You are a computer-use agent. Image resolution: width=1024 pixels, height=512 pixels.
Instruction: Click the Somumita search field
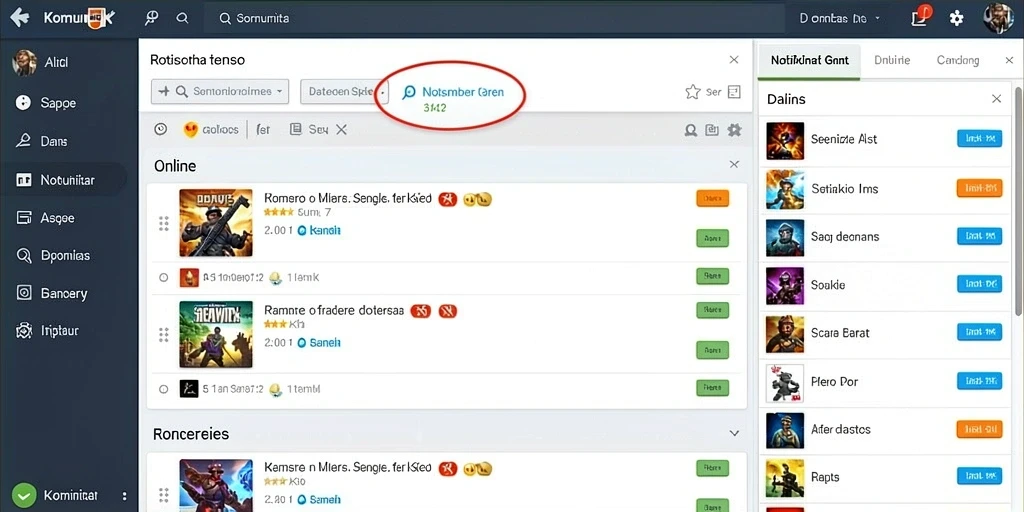click(494, 18)
